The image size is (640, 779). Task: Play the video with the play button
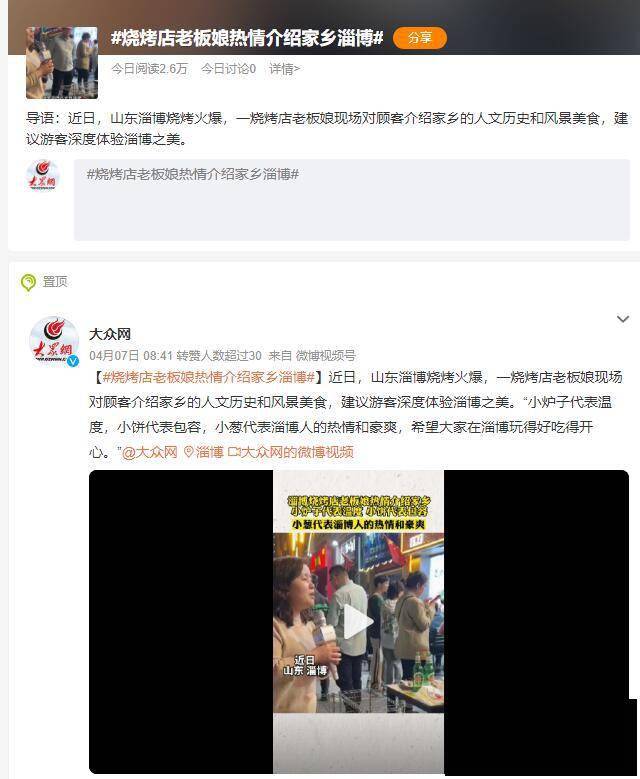click(358, 622)
